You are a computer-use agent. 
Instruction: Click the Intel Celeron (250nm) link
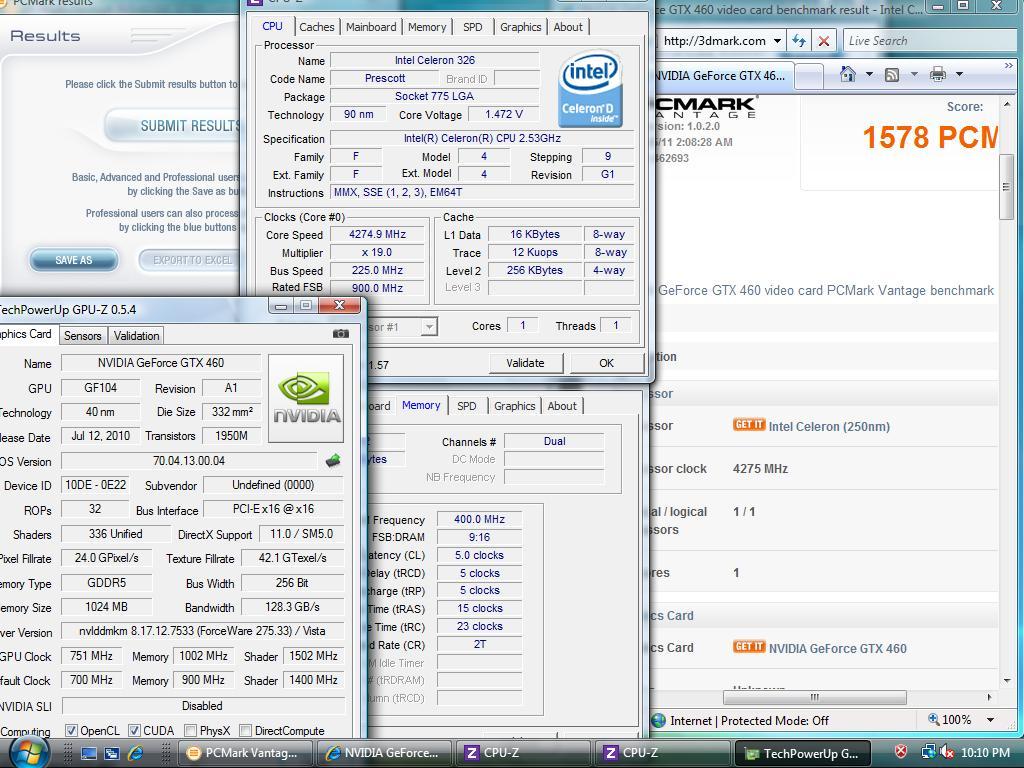pos(829,426)
